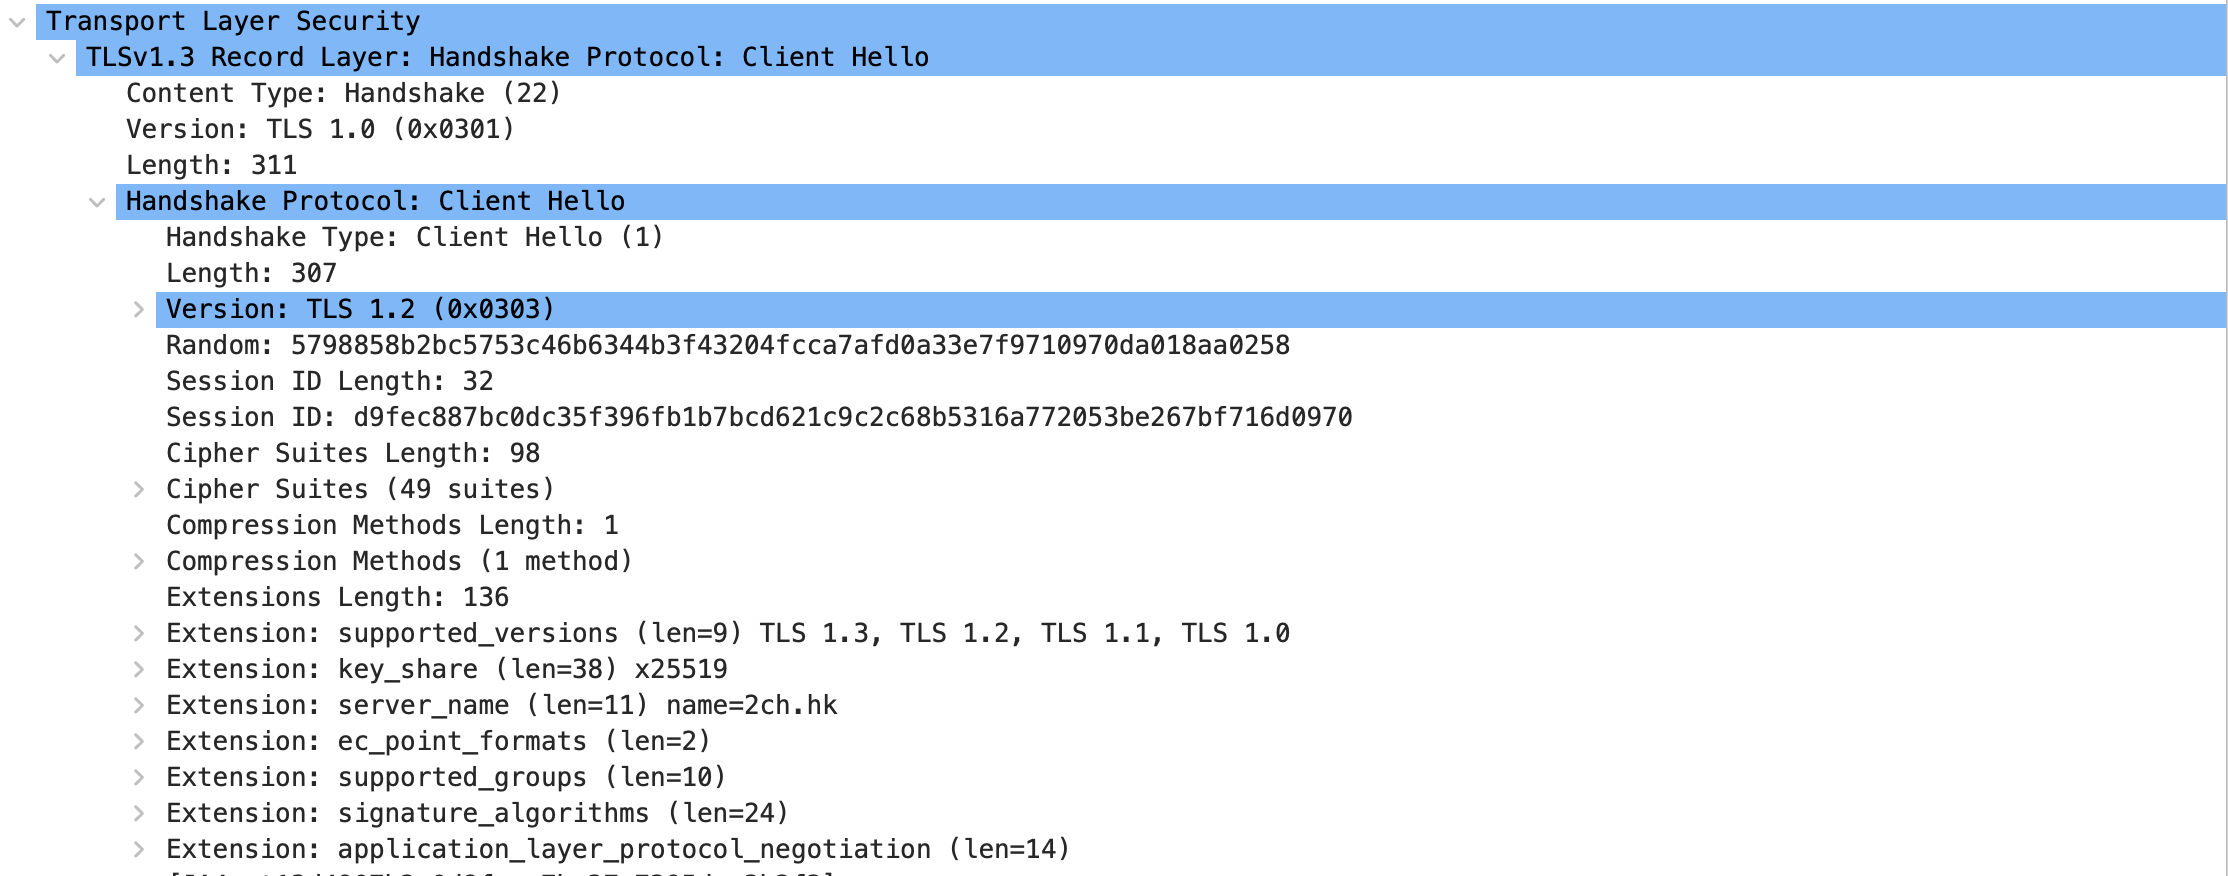Select record Version: TLS 1.0 row
The image size is (2228, 876).
[1171, 130]
